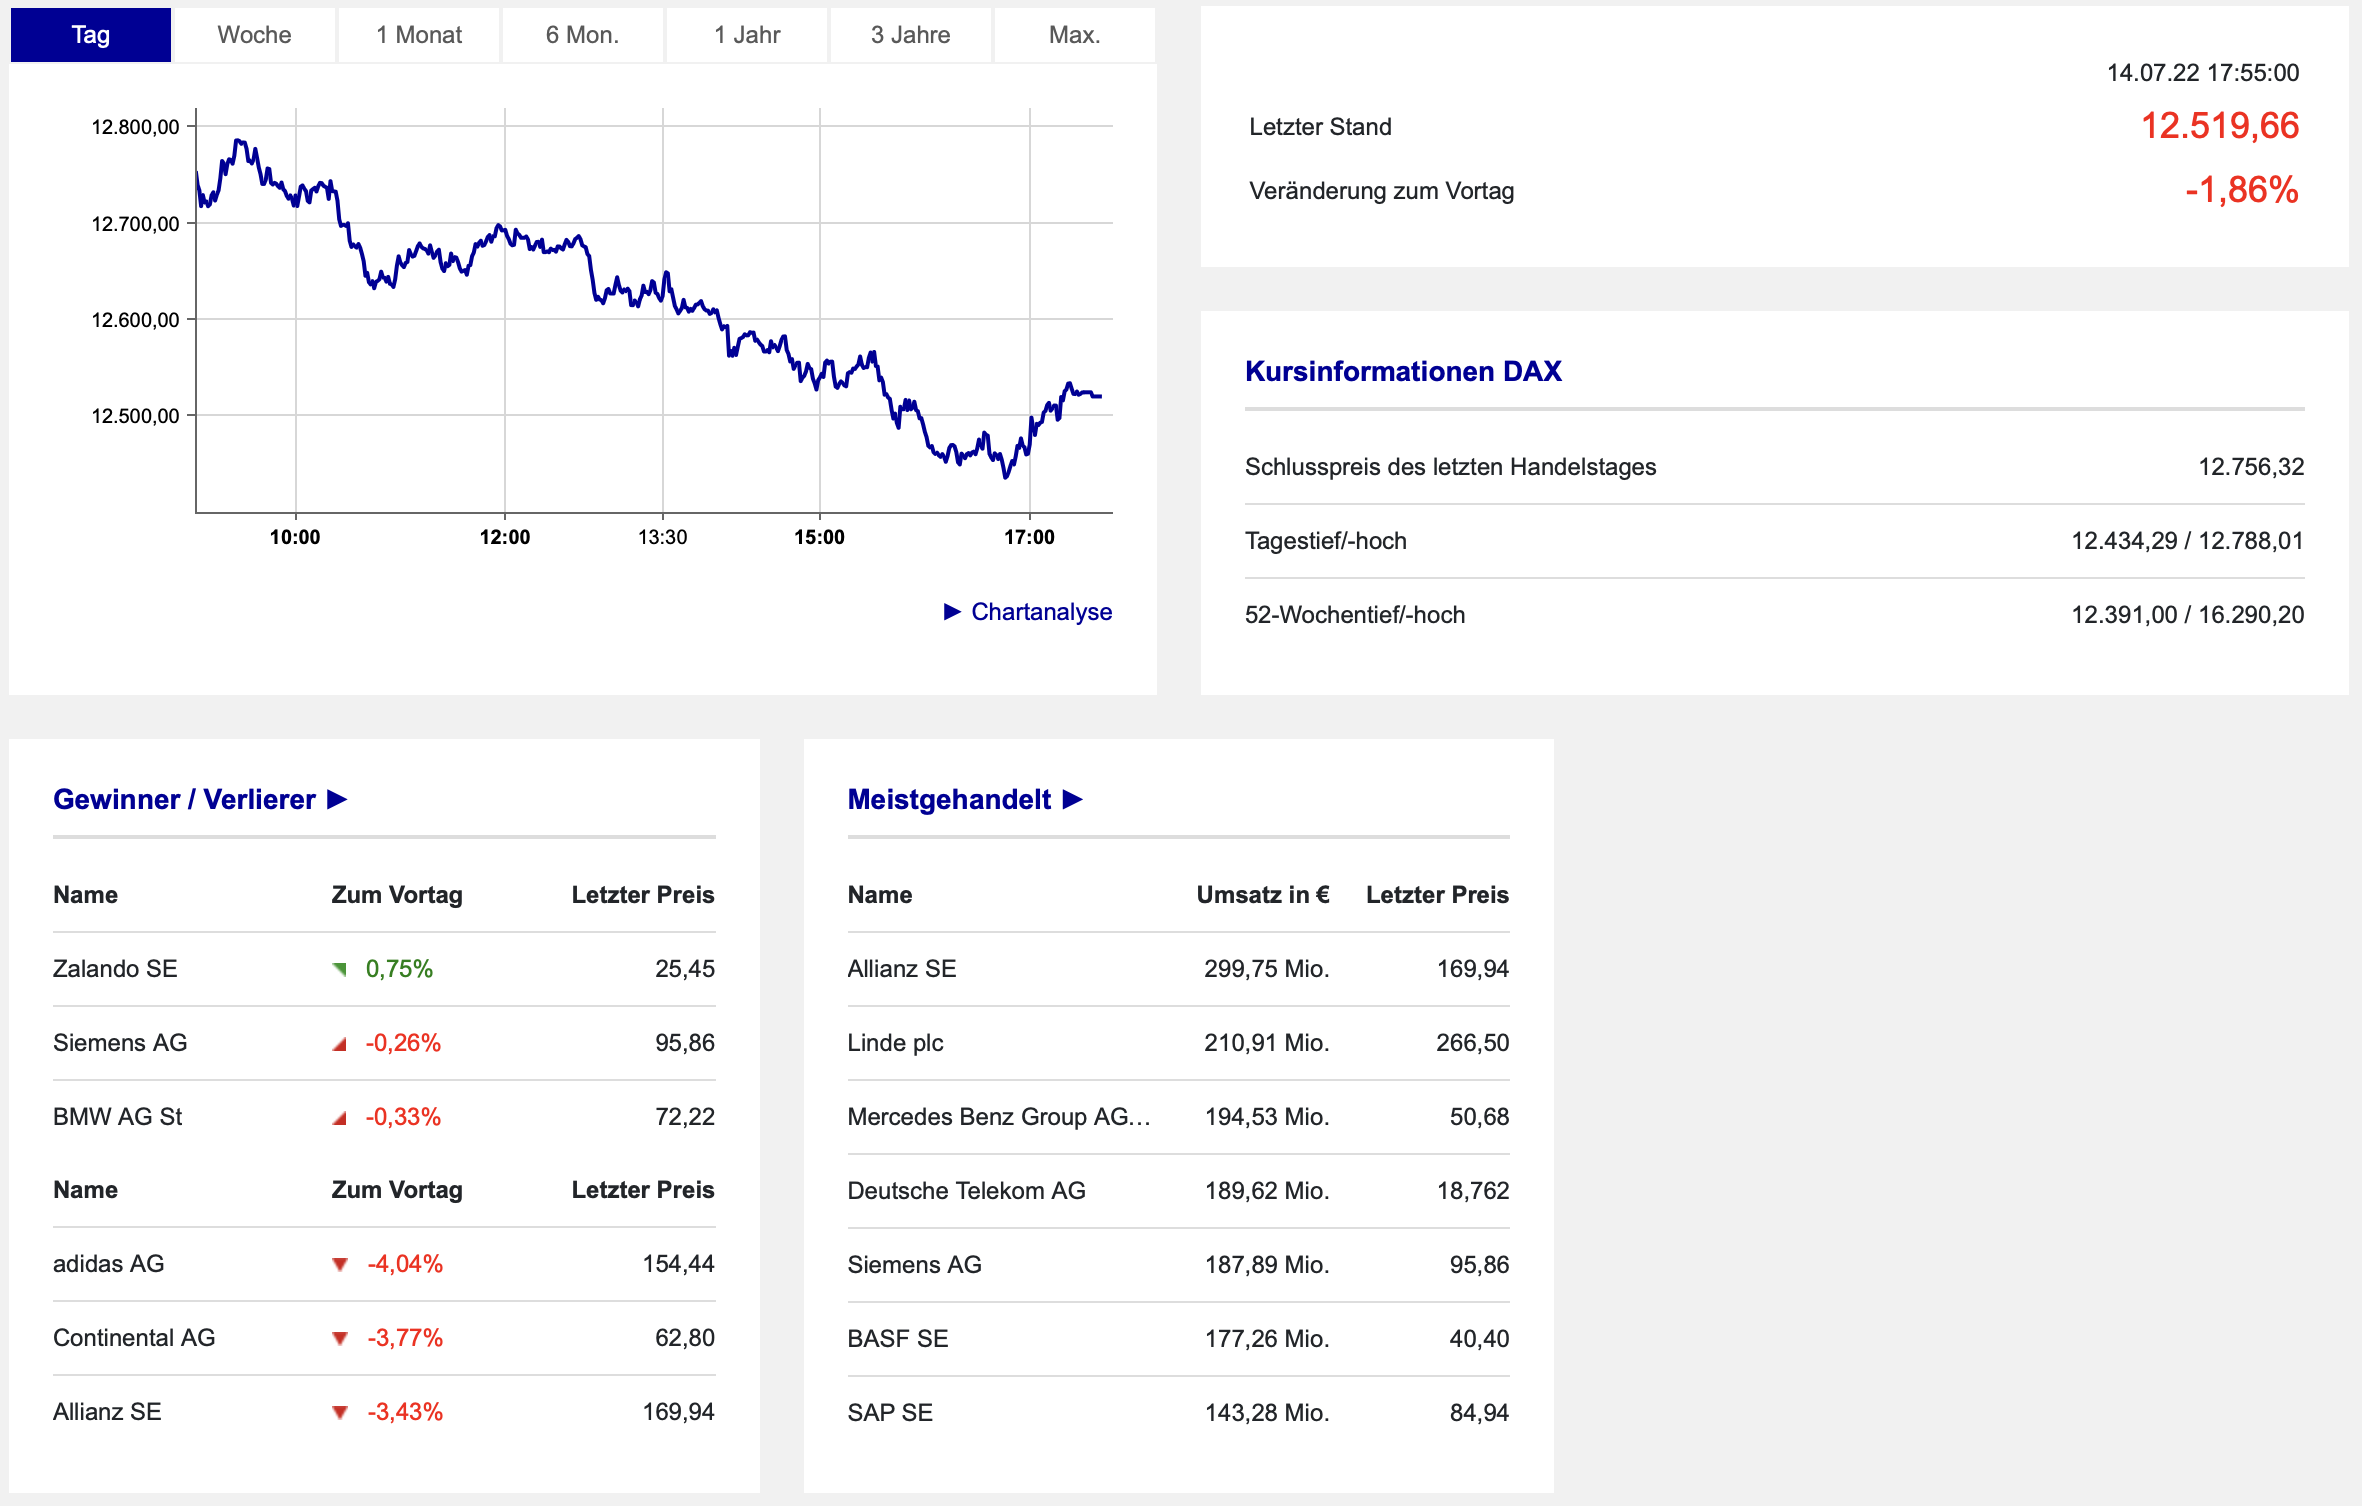Click the red arrow for BMW AG St
Viewport: 2362px width, 1506px height.
340,1118
